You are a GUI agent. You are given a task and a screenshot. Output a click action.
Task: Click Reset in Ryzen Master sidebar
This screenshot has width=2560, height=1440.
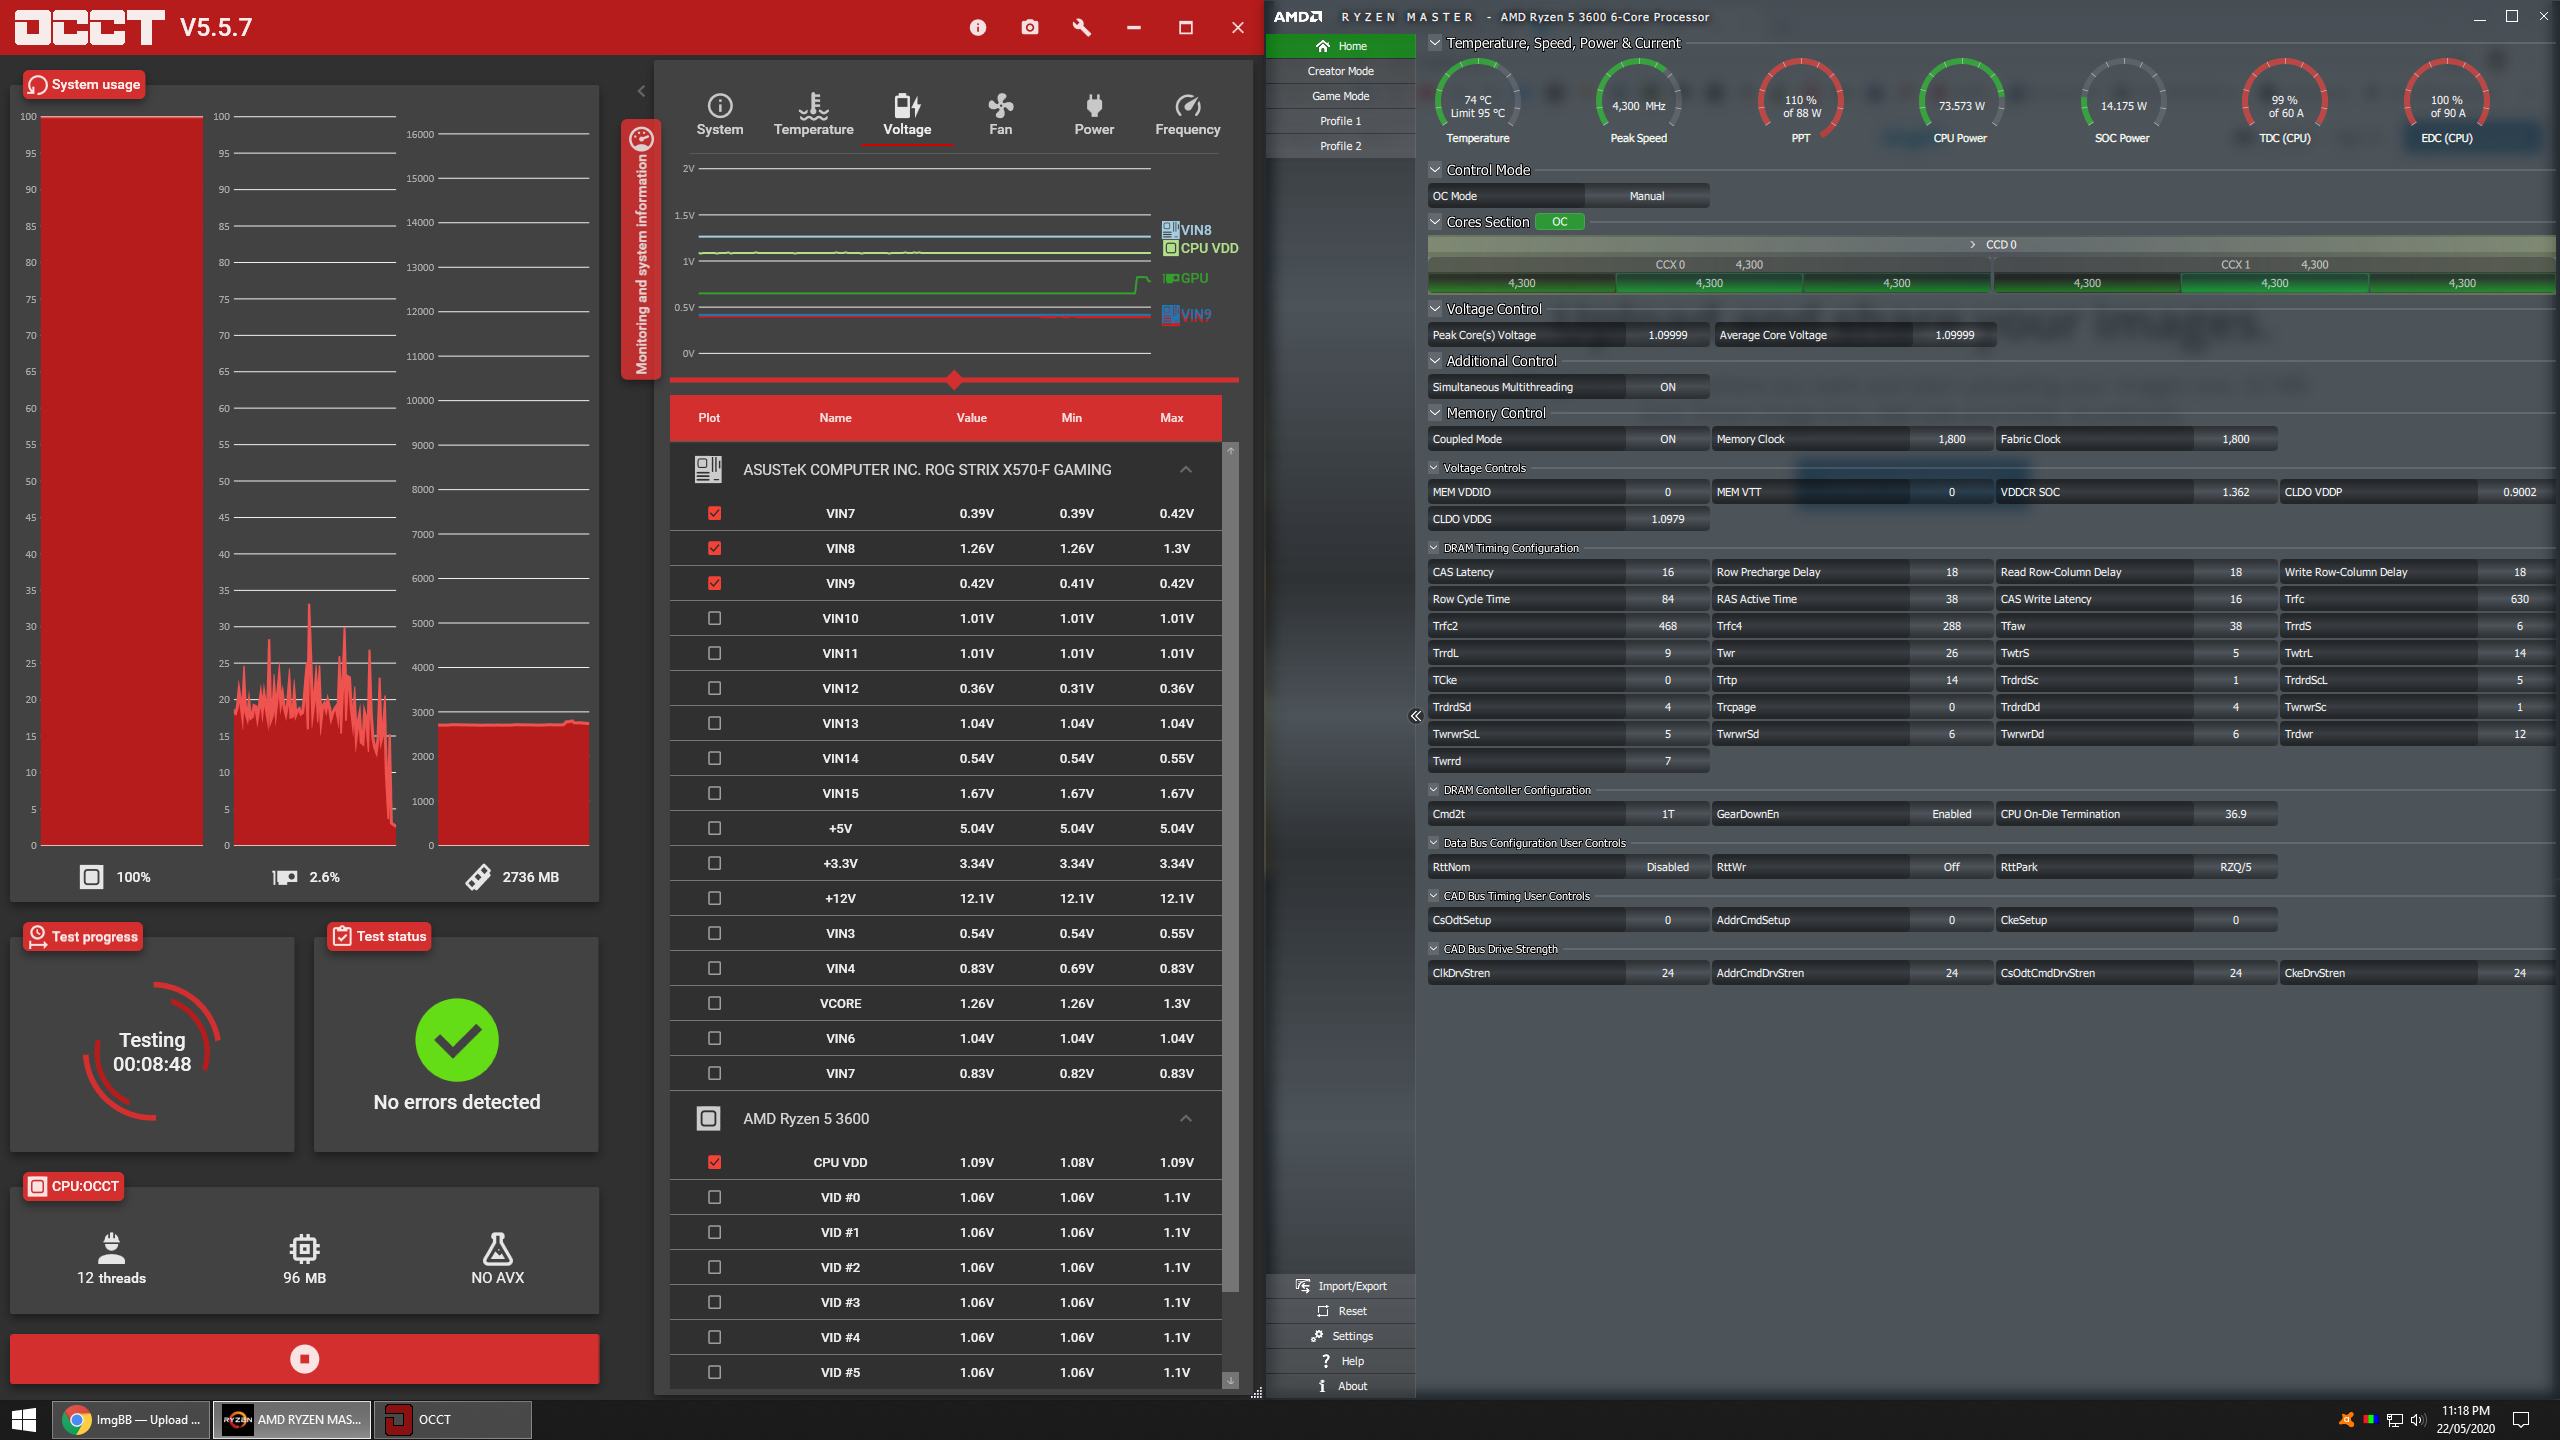(x=1341, y=1311)
